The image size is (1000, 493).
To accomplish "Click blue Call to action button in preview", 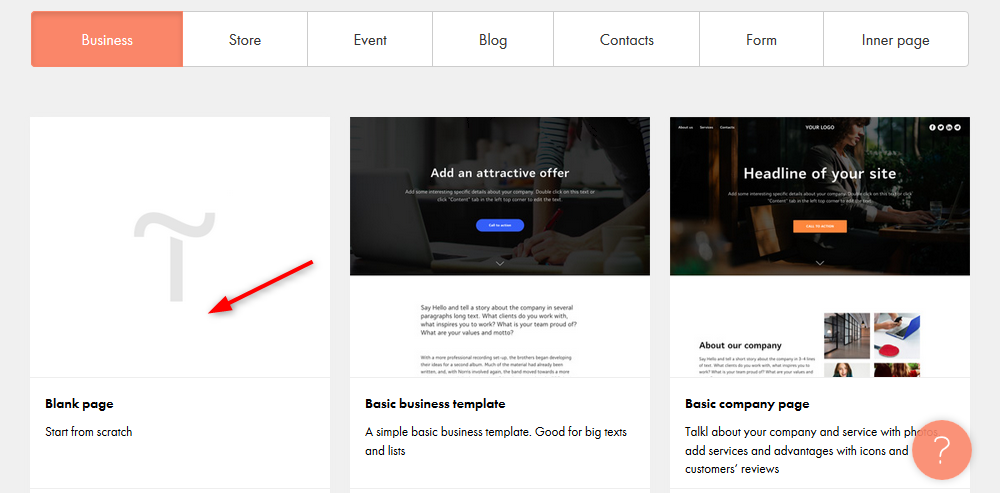I will pyautogui.click(x=500, y=226).
